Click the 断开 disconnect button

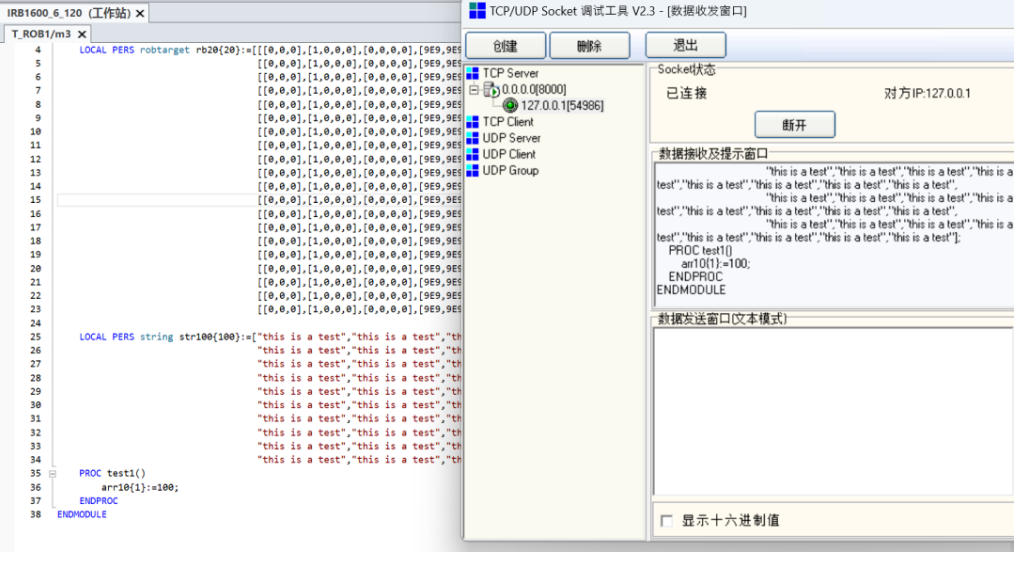794,125
